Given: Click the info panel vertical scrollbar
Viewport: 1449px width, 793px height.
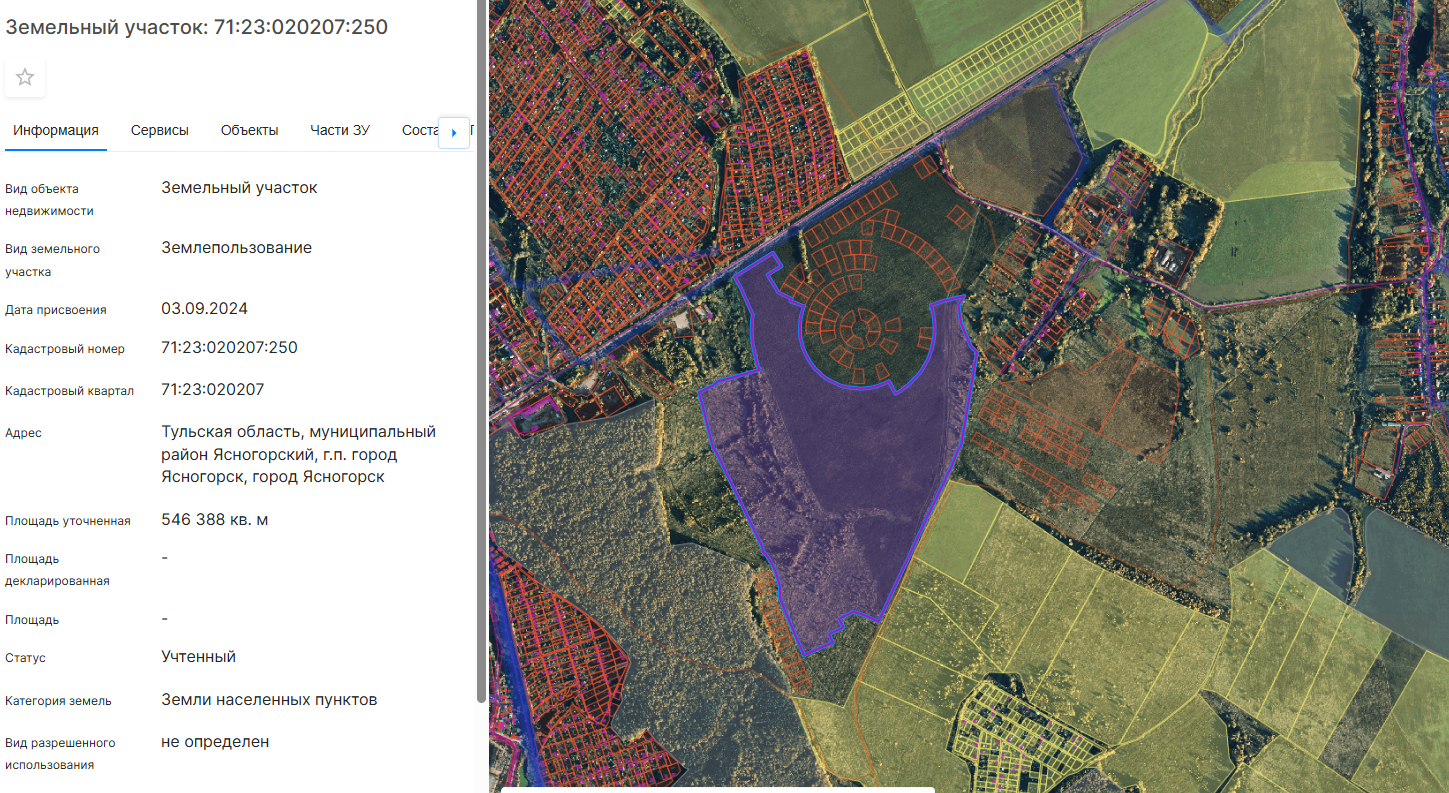Looking at the screenshot, I should tap(482, 350).
